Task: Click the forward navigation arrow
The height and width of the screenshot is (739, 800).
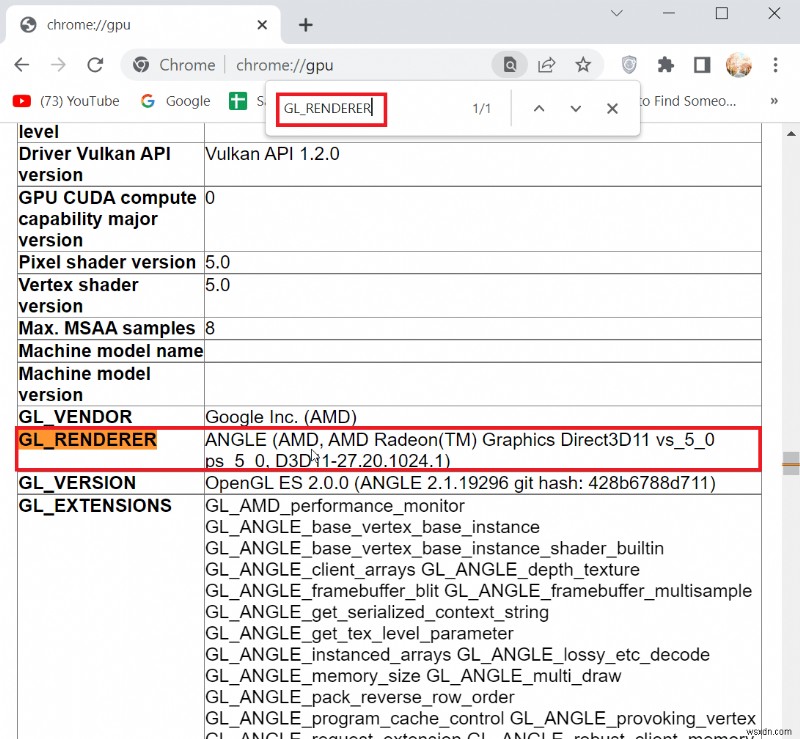Action: click(x=58, y=65)
